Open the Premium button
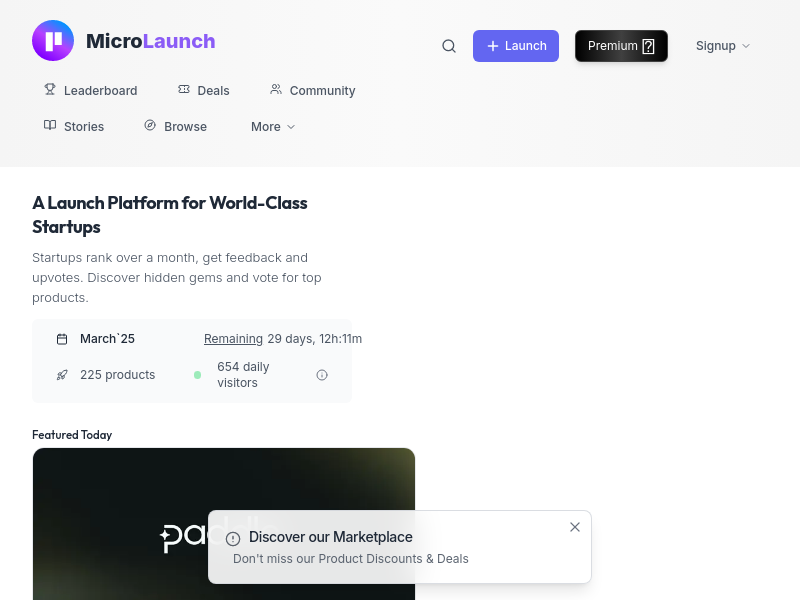 tap(621, 46)
